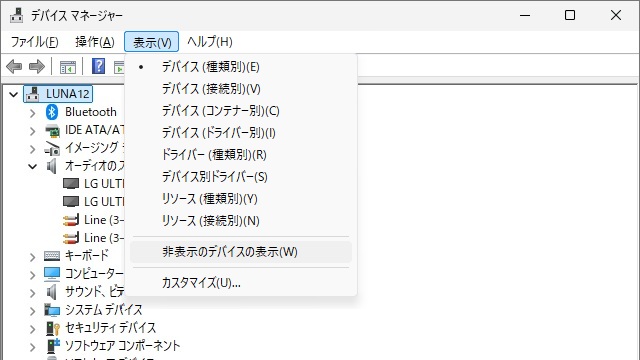Select ドライバー (種類別)(R) view option
Screen dimensions: 640x360
[x=241, y=155]
